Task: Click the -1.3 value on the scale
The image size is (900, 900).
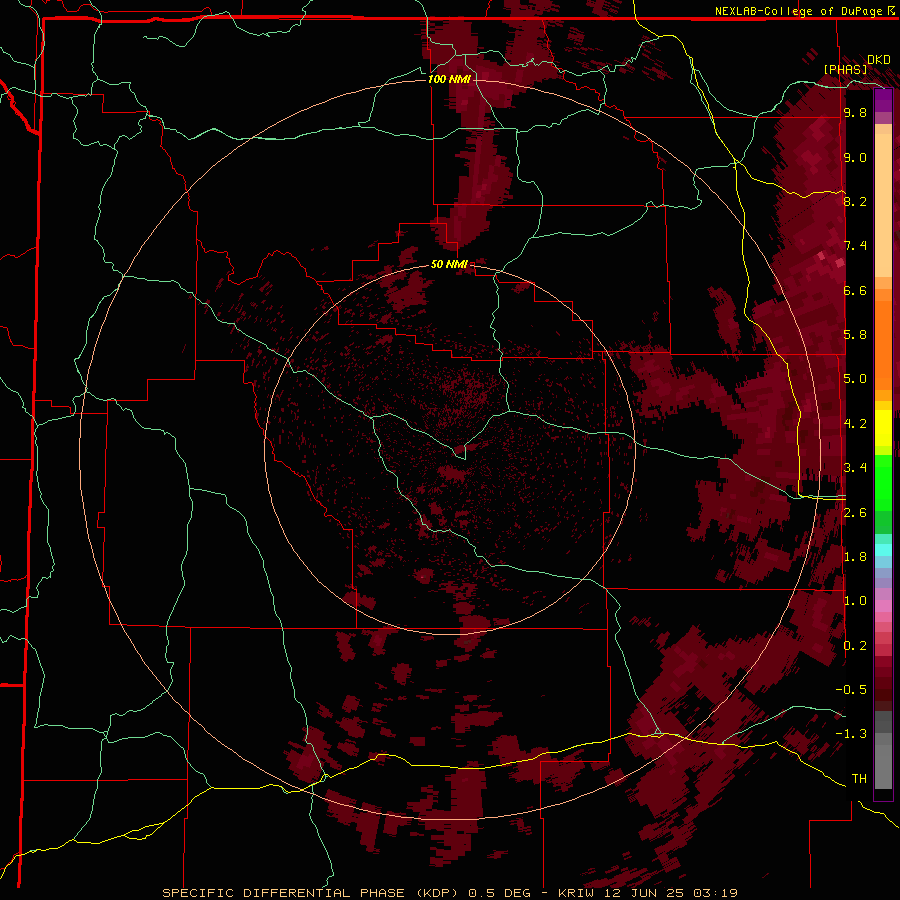Action: tap(851, 734)
